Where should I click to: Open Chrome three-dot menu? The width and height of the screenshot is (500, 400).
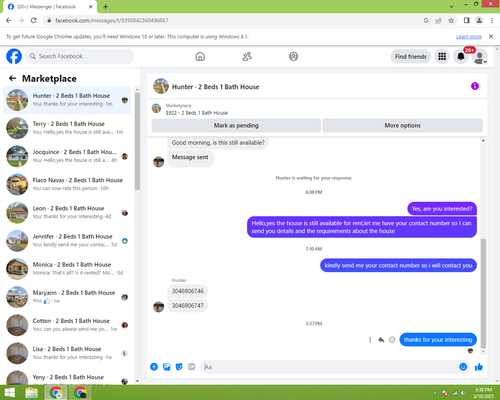pos(492,20)
